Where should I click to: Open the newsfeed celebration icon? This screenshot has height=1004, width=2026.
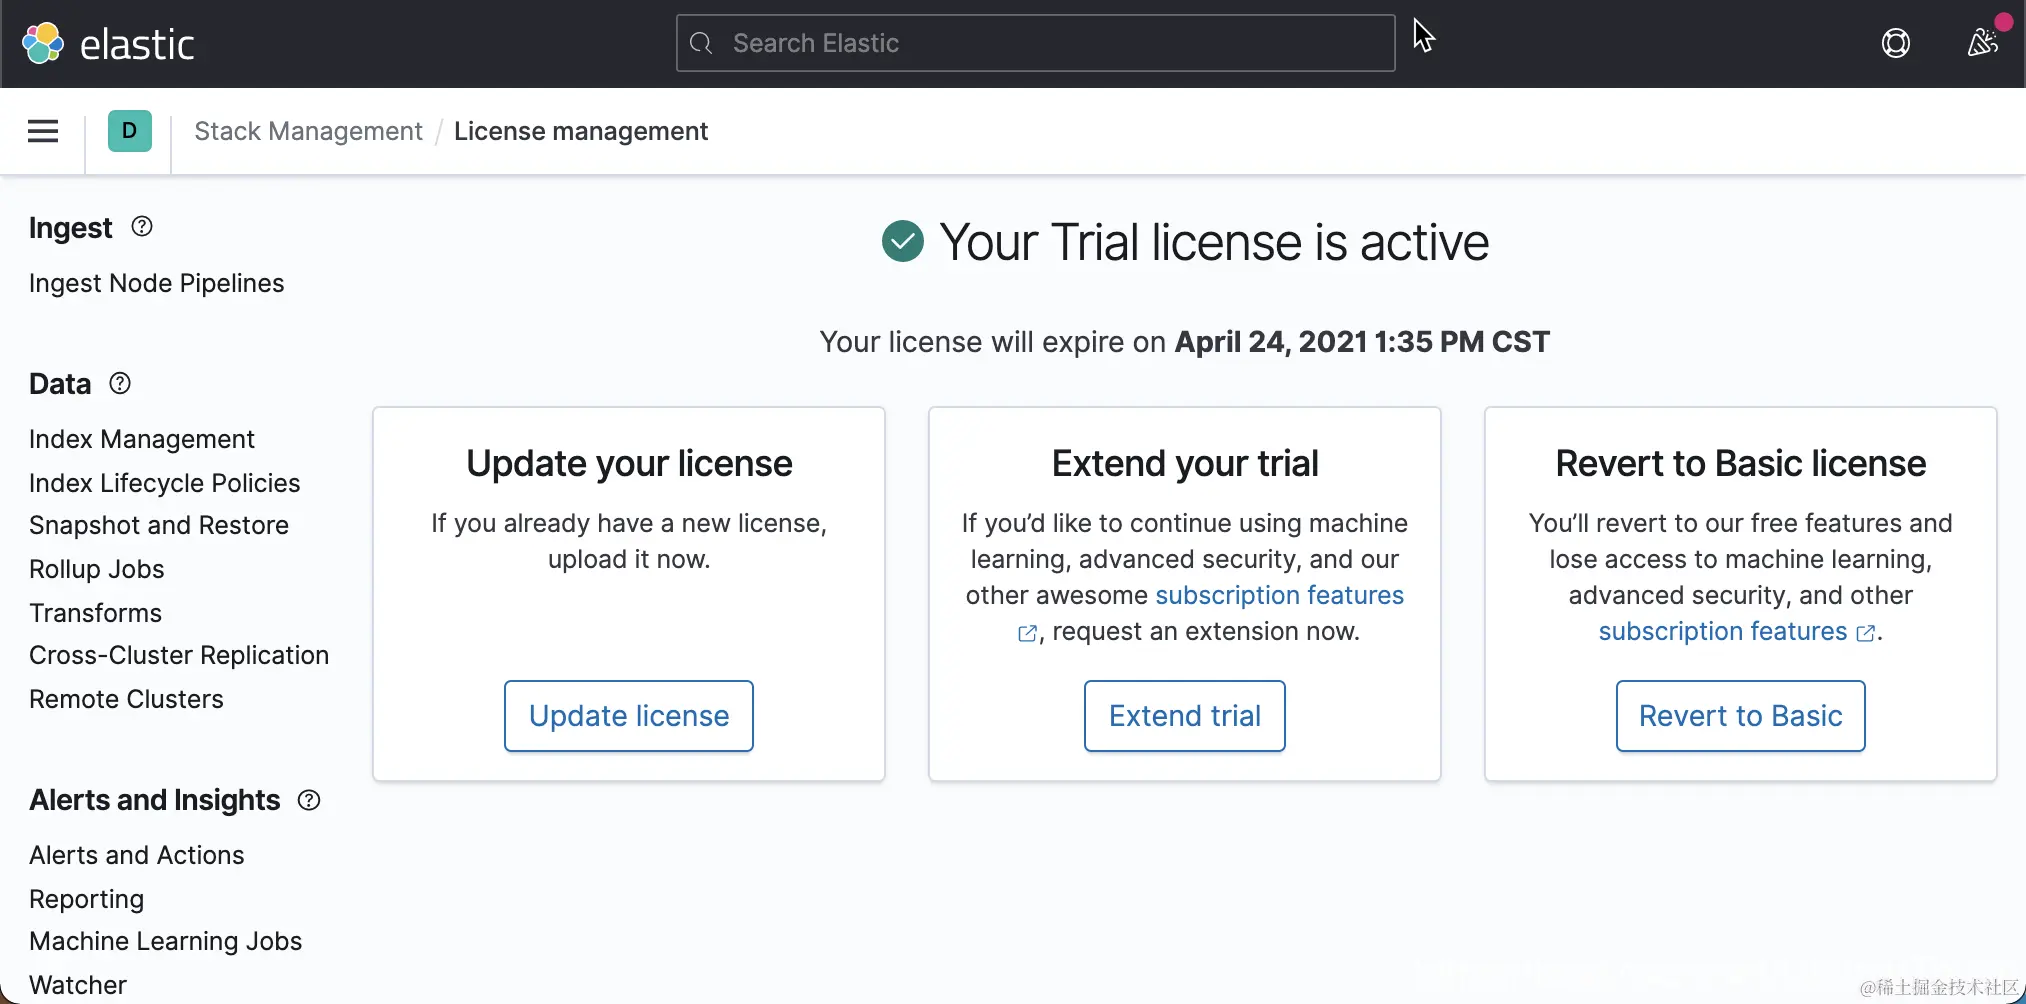1982,43
